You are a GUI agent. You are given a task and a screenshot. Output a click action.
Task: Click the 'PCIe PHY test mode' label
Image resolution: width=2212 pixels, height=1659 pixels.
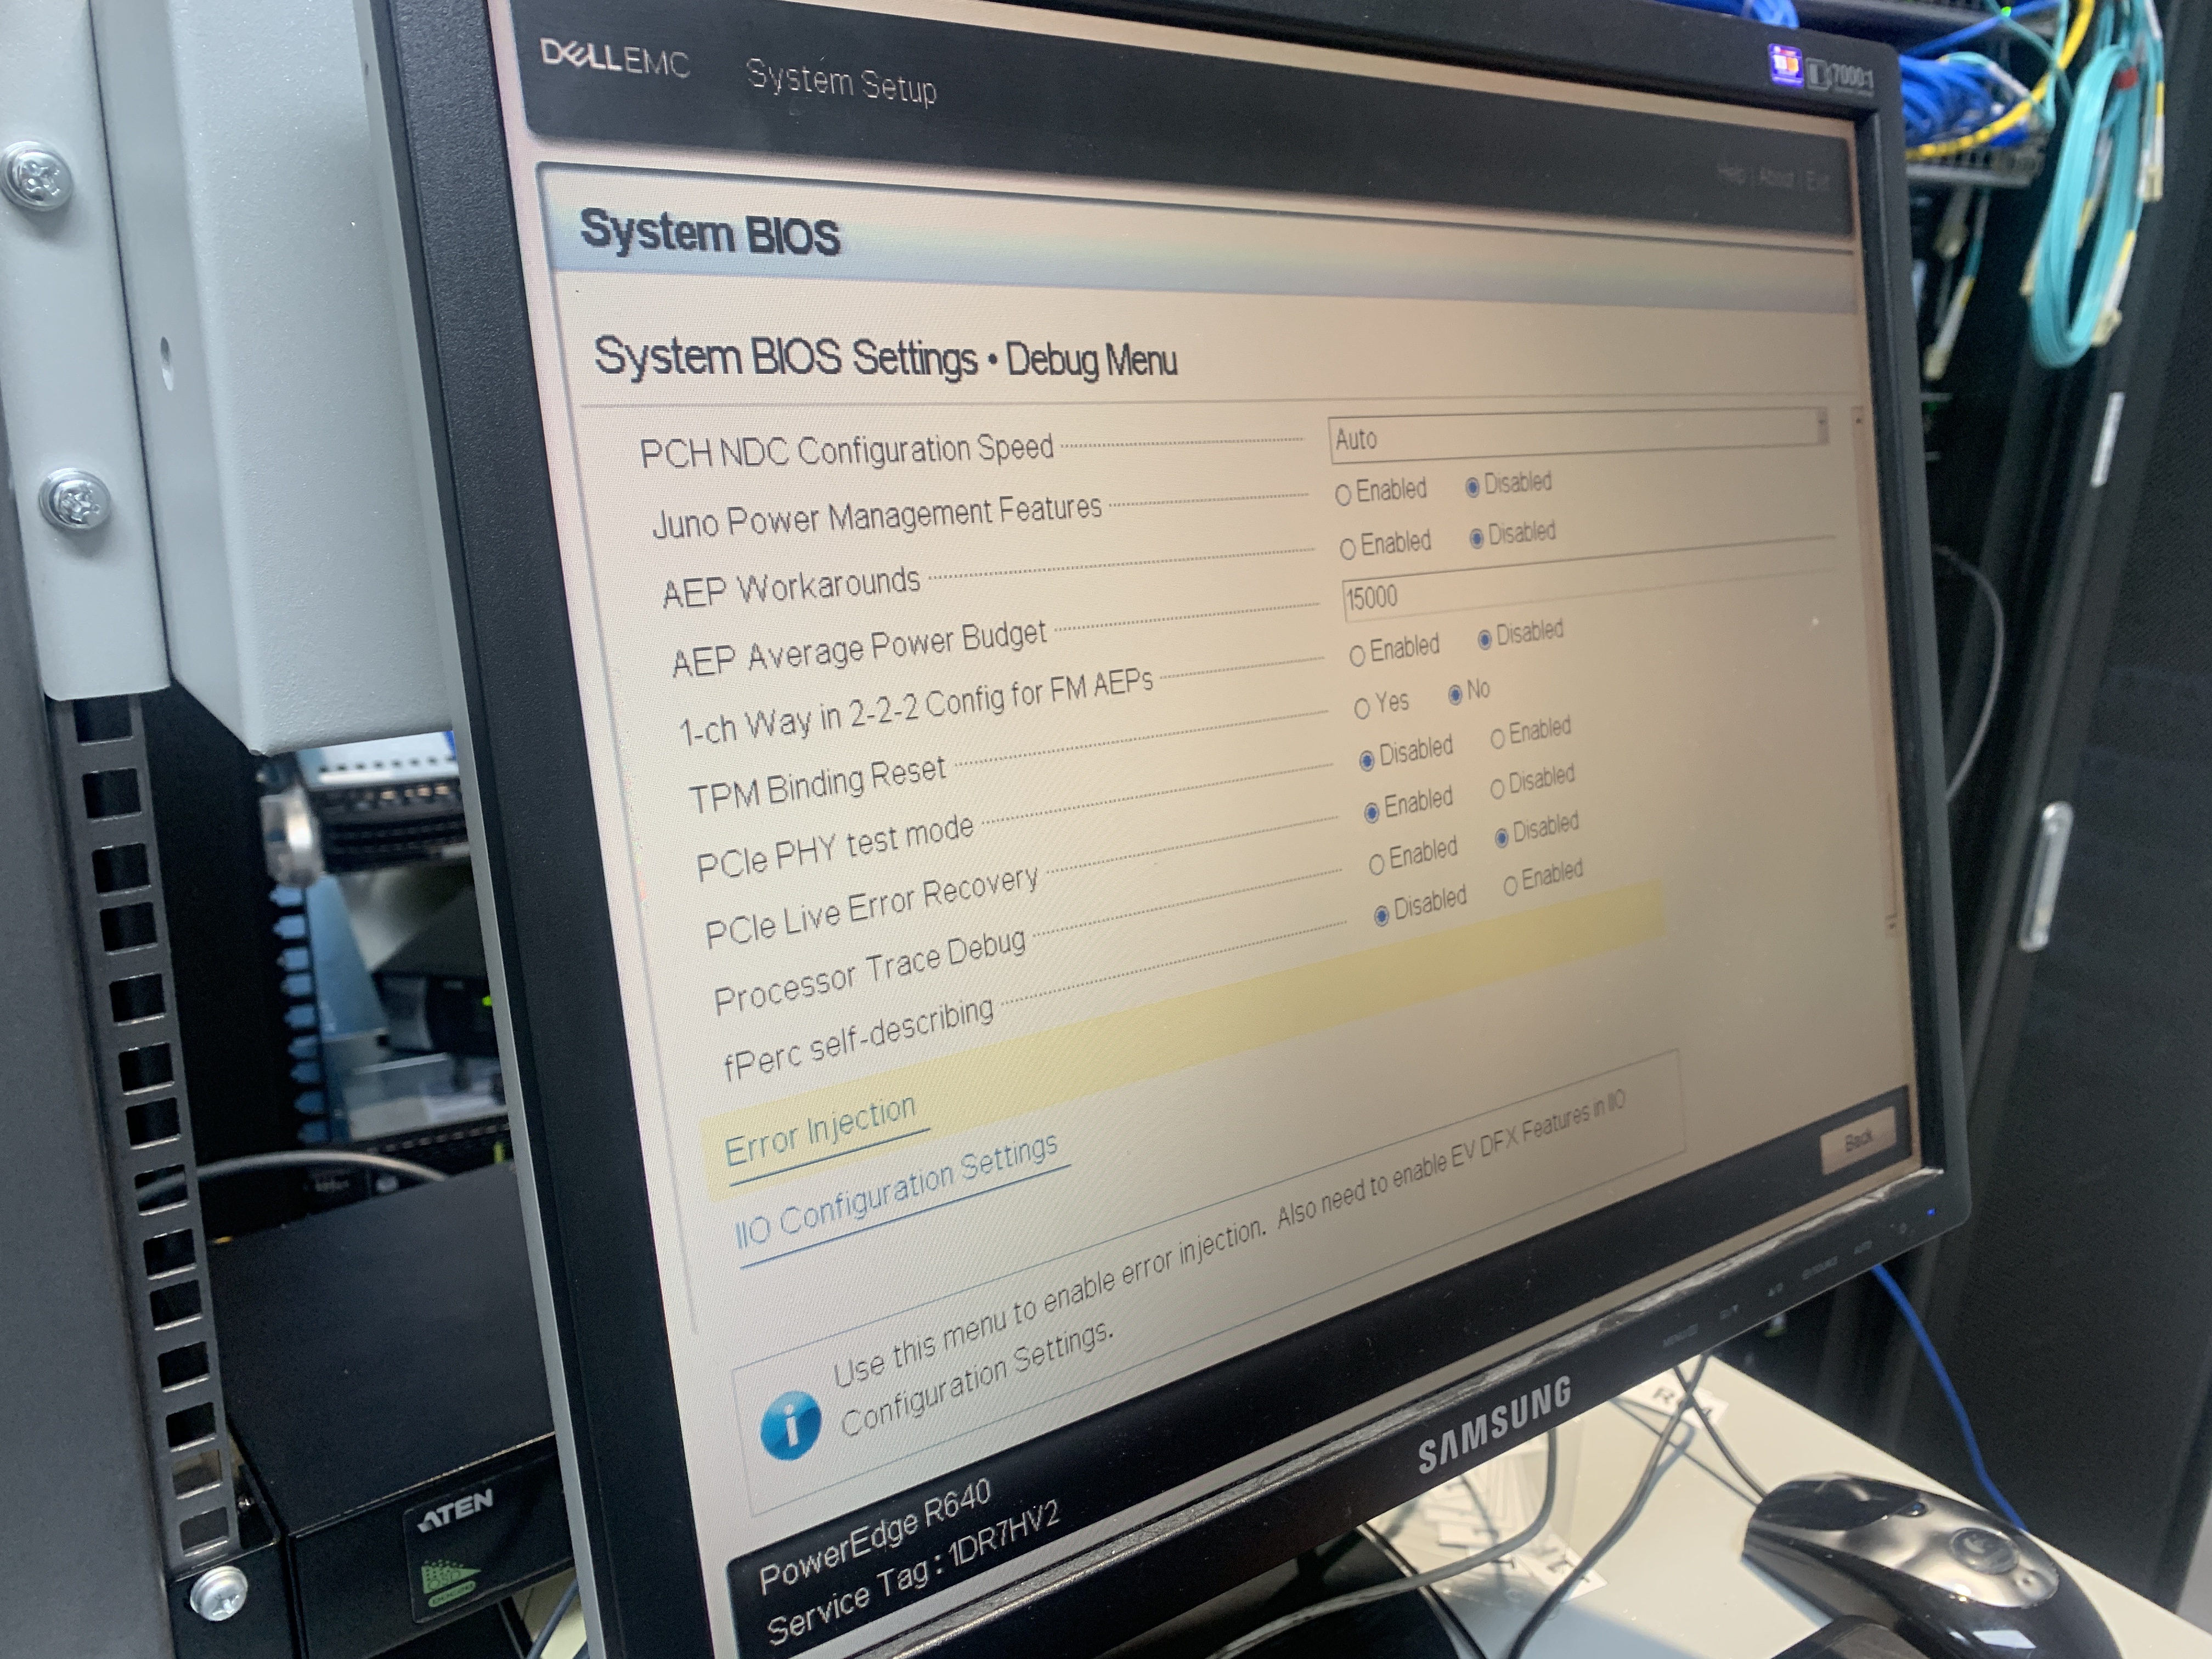tap(834, 848)
